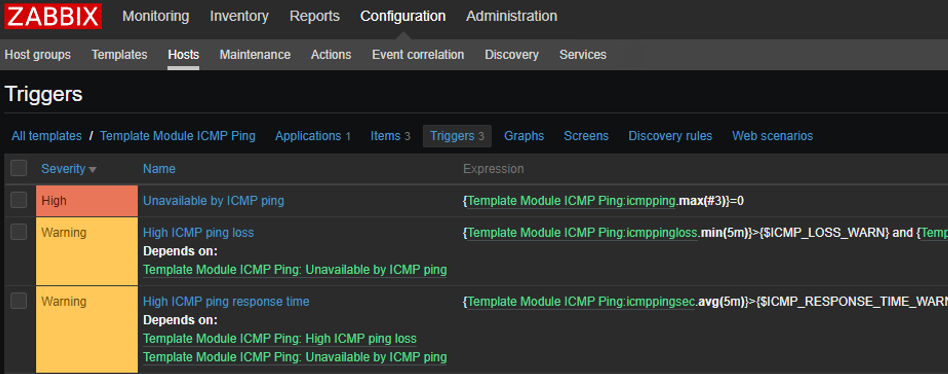Click Depends on label under ping loss
Screen dimensions: 948x374
pyautogui.click(x=180, y=251)
